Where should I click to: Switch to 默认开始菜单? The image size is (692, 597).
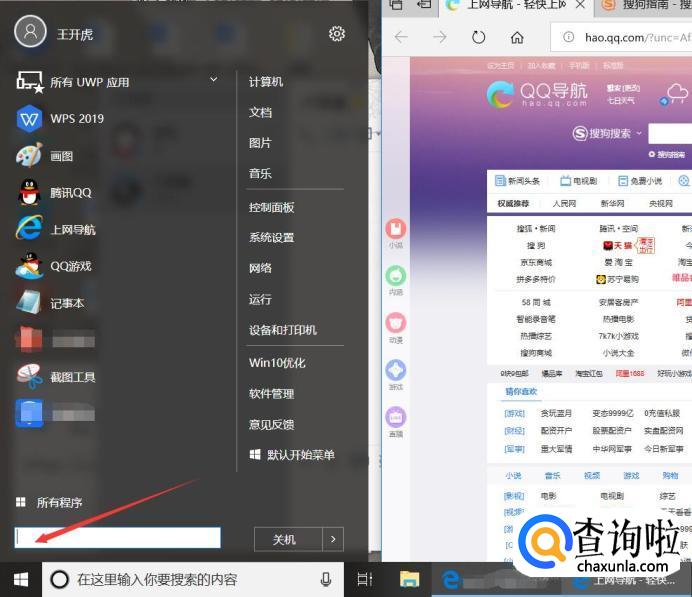pyautogui.click(x=292, y=455)
